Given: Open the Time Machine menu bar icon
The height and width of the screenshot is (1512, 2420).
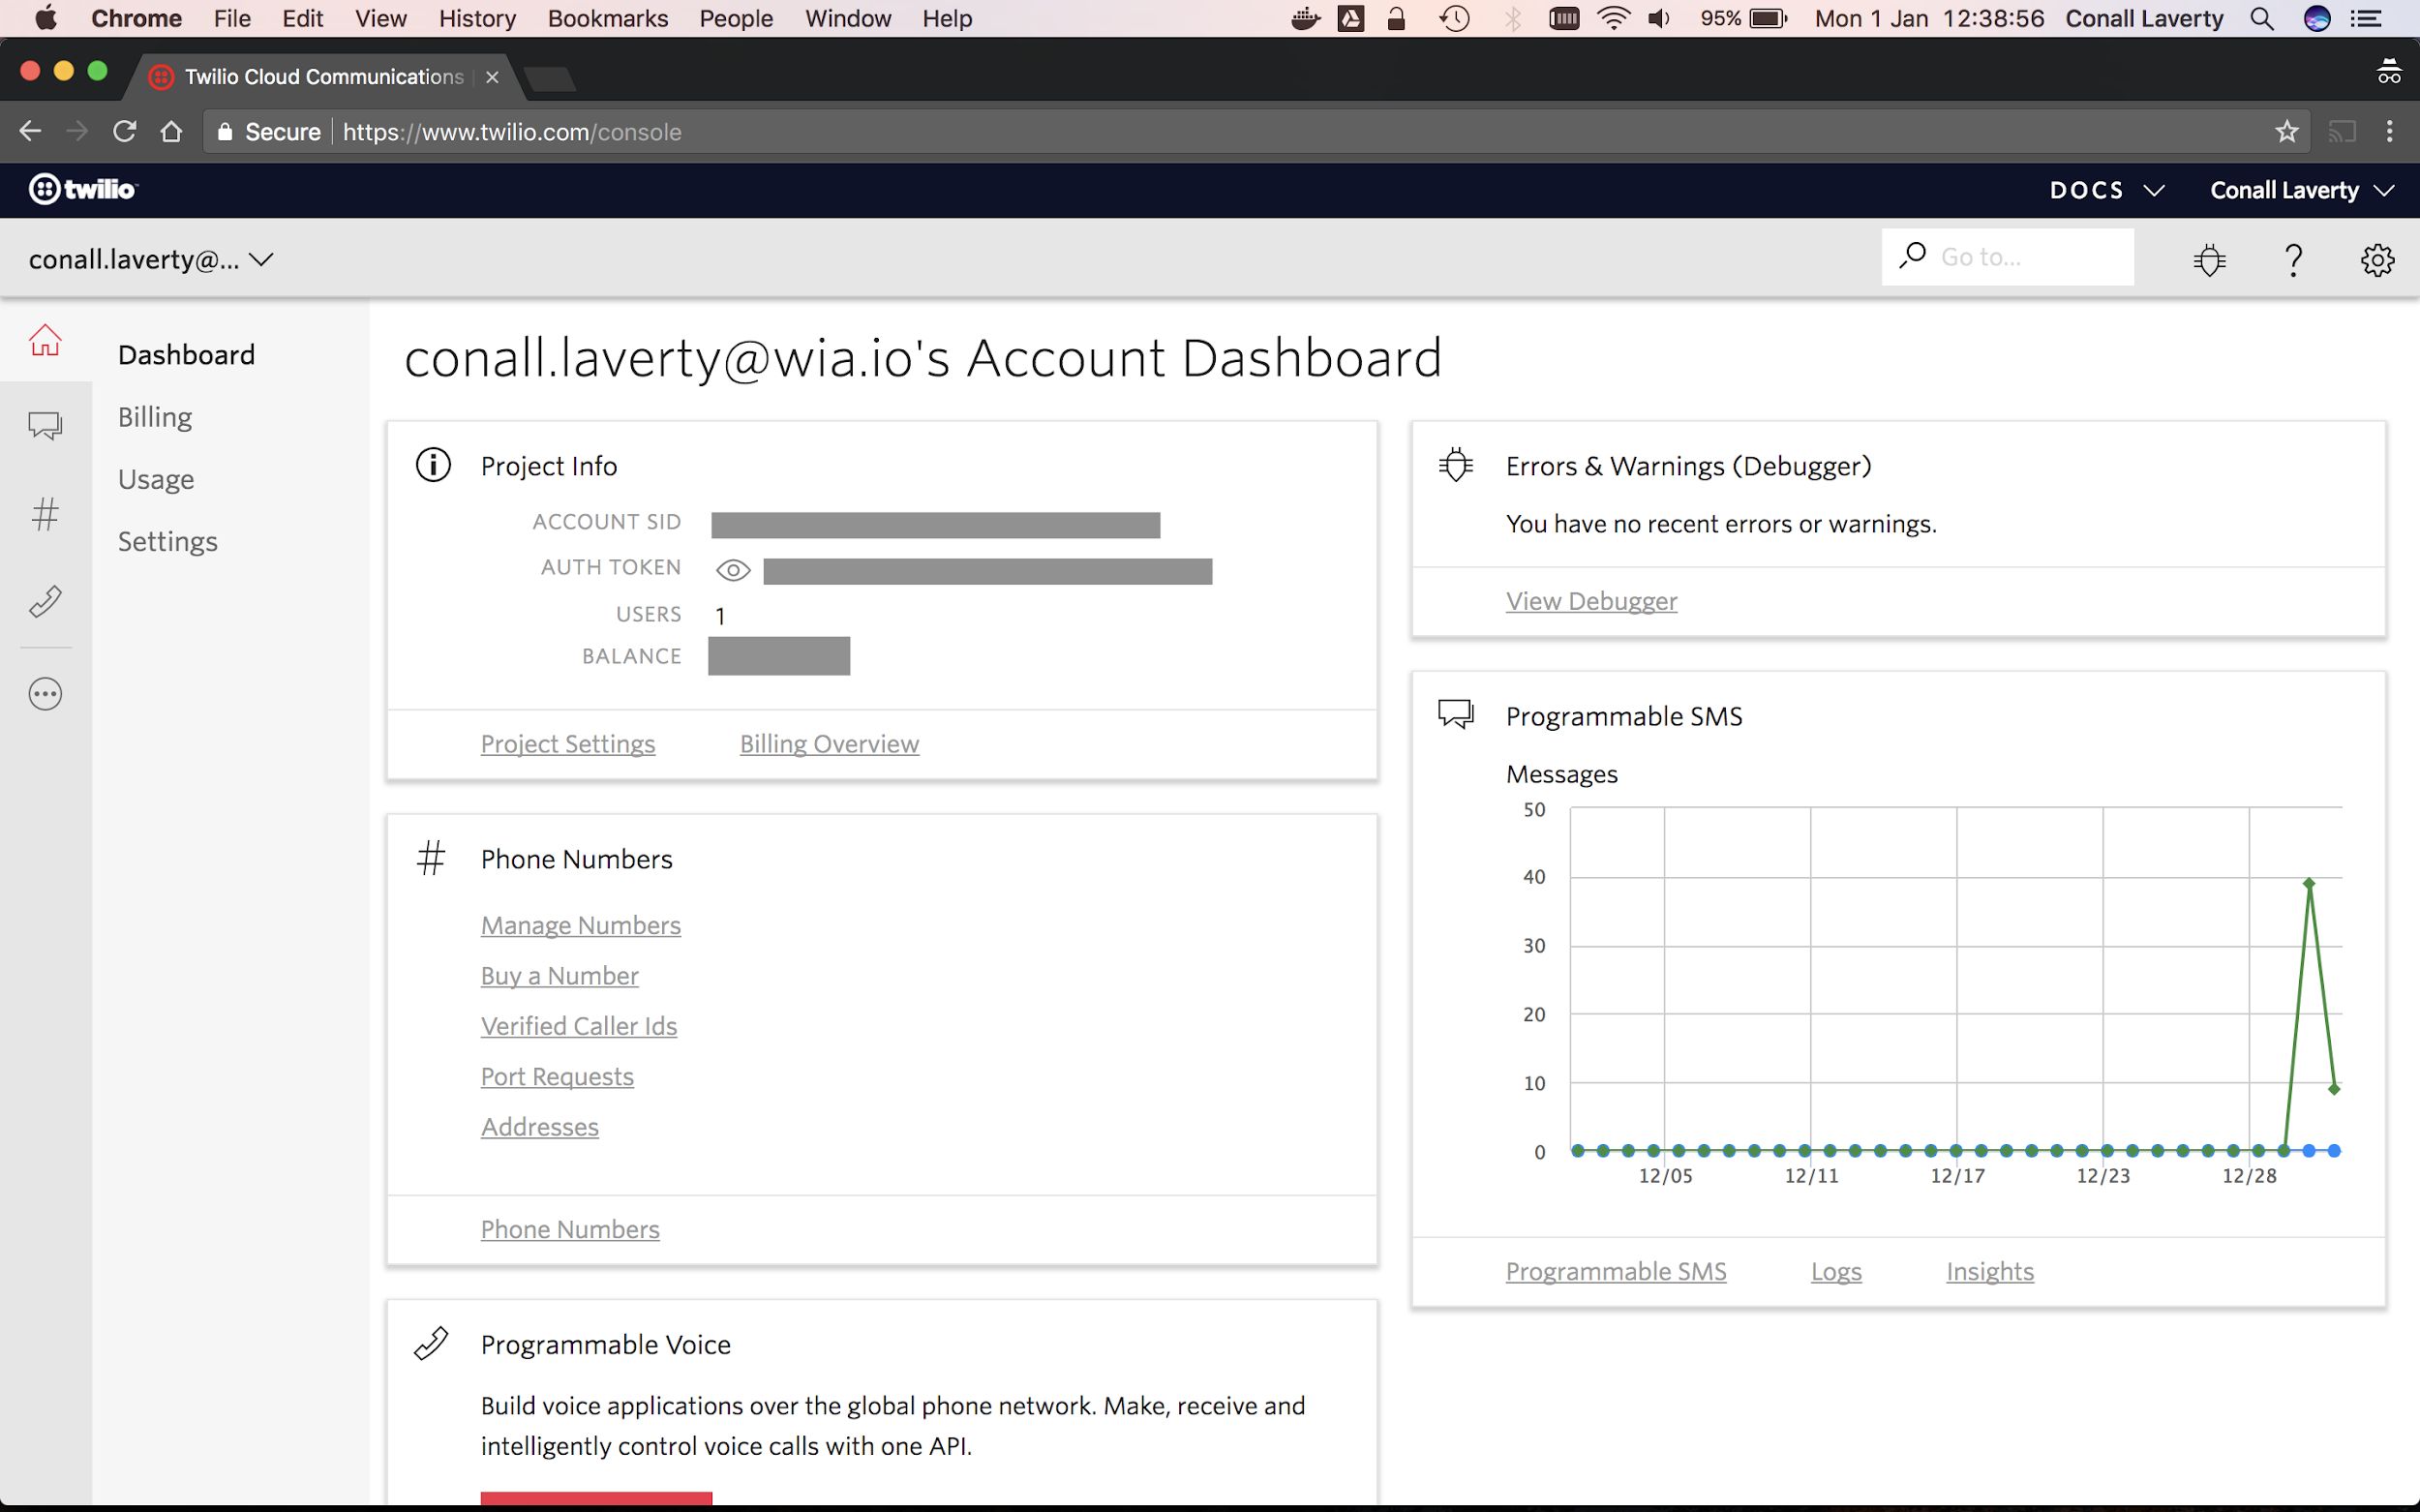Looking at the screenshot, I should coord(1455,18).
